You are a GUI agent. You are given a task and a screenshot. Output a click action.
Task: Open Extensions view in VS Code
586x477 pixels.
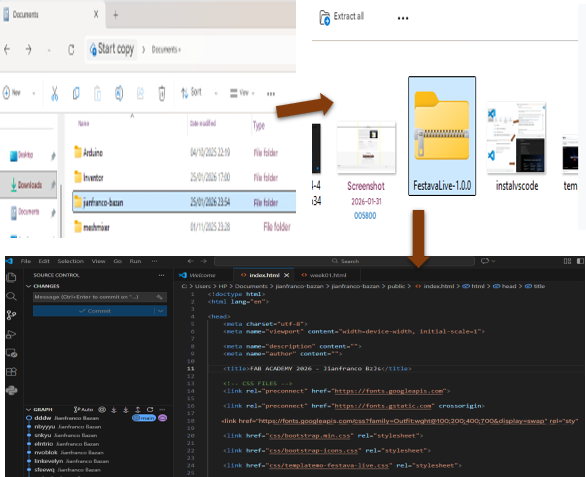tap(12, 372)
